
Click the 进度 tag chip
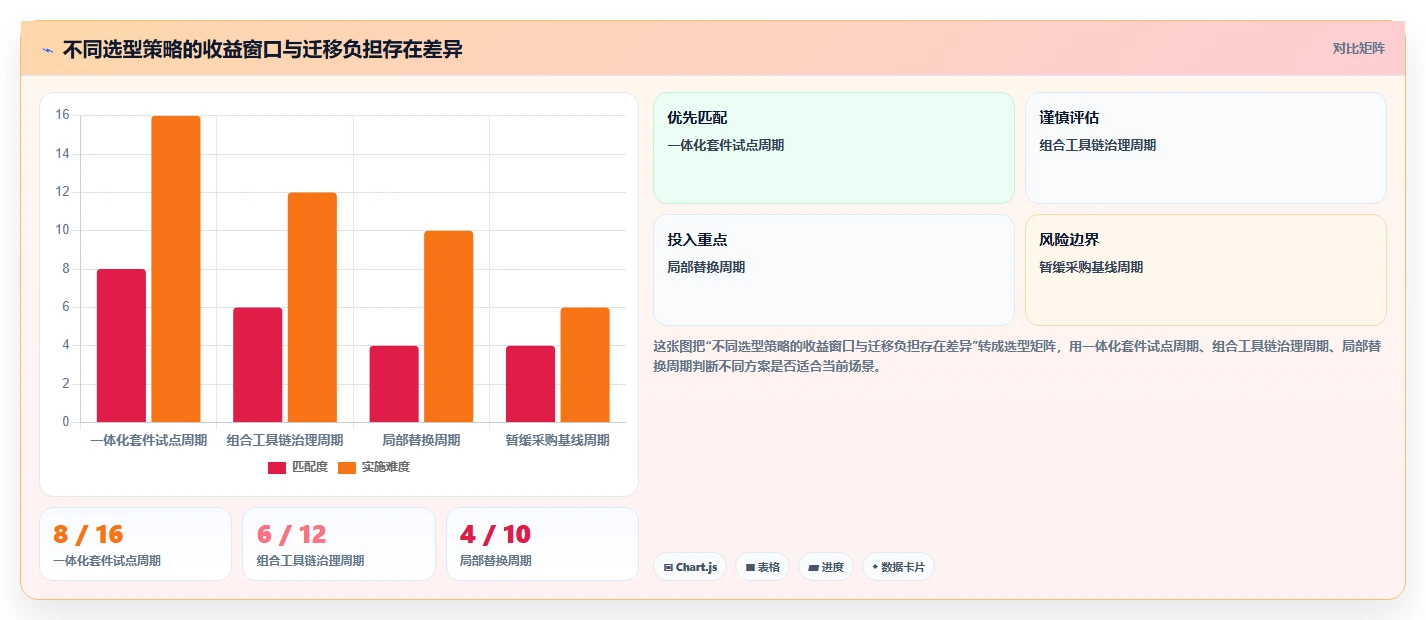pos(826,567)
